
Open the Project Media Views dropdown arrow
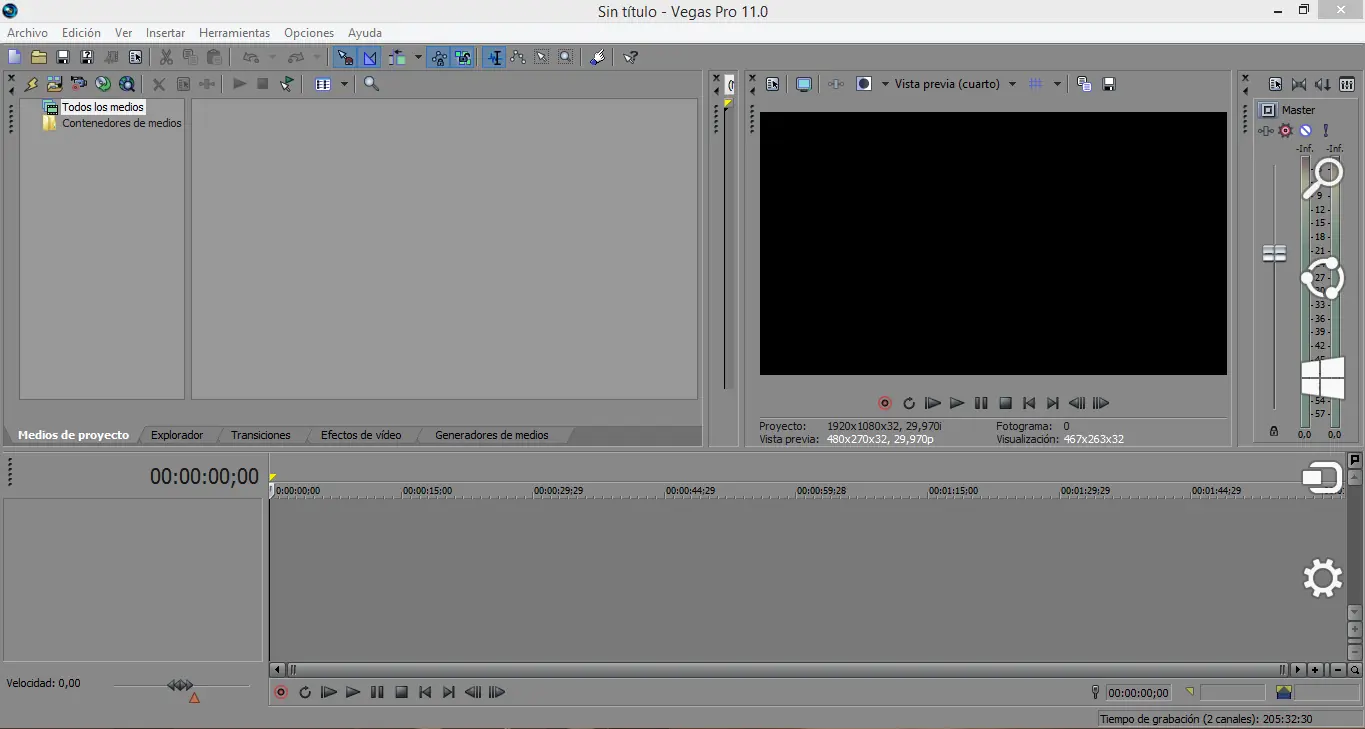point(344,84)
